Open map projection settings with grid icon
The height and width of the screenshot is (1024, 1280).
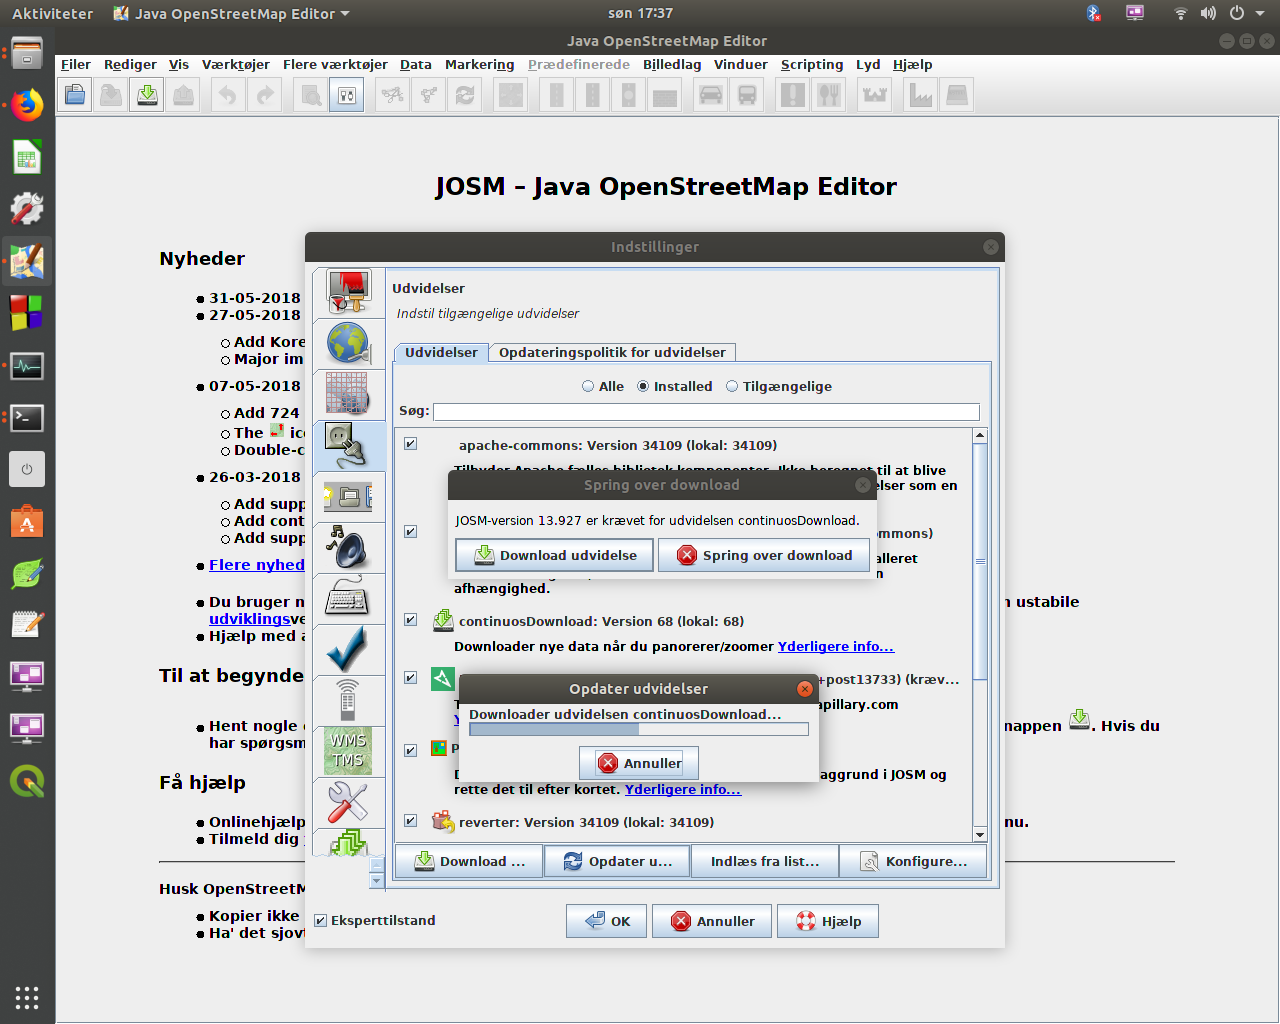pyautogui.click(x=349, y=395)
